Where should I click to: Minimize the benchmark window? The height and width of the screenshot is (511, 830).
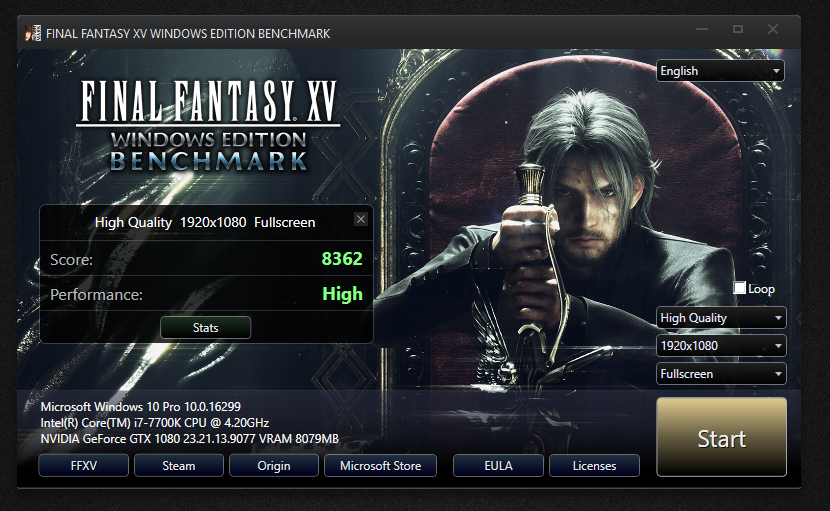tap(702, 29)
